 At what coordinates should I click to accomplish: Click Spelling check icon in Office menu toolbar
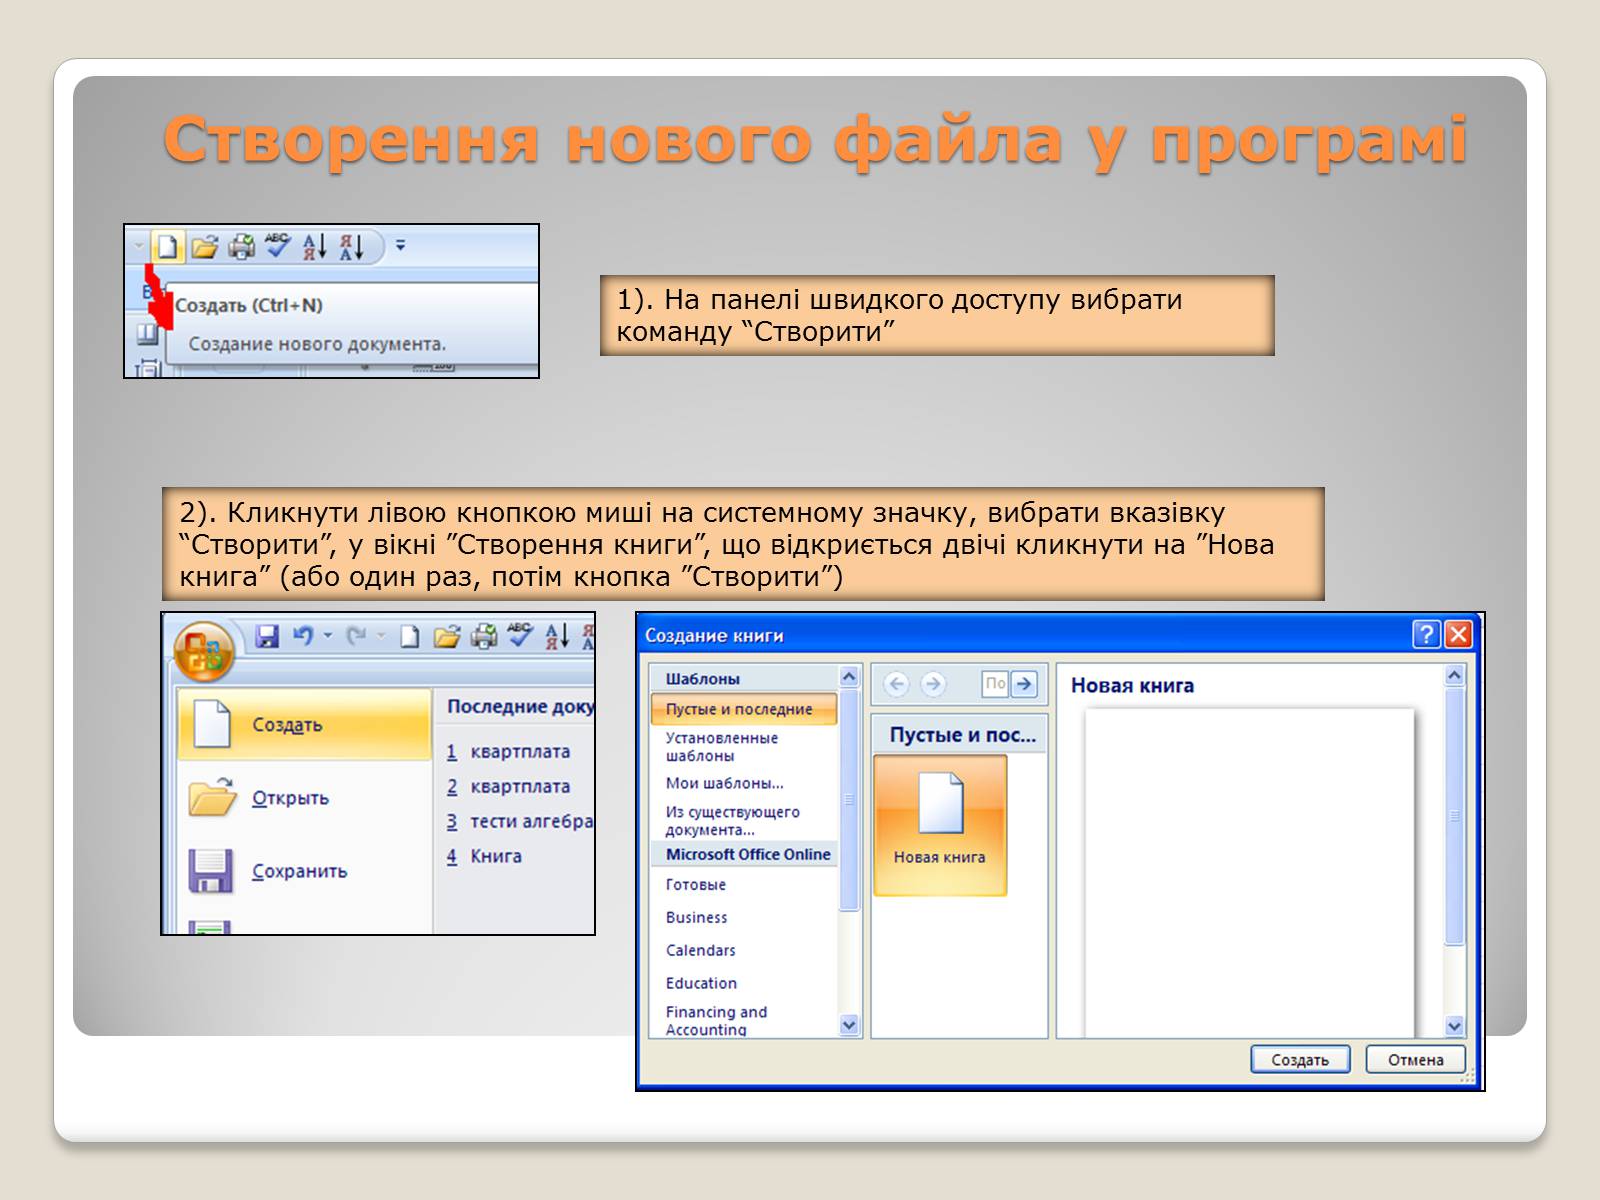tap(520, 635)
